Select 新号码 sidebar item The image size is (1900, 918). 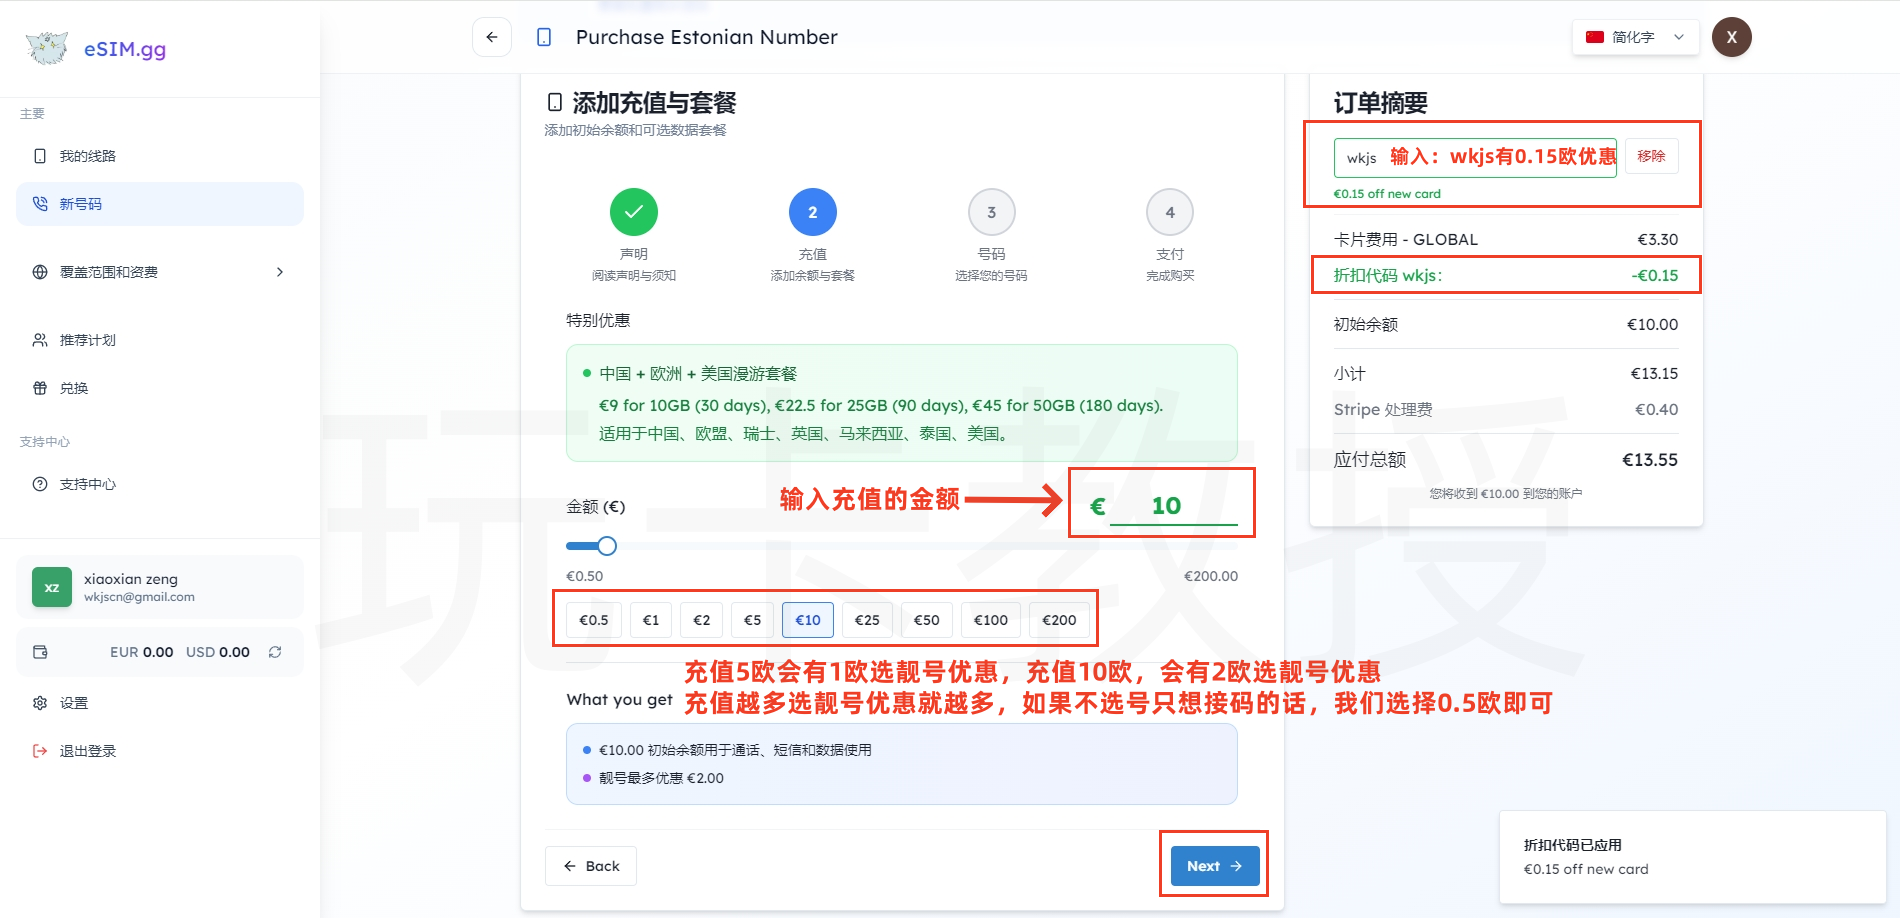click(160, 204)
